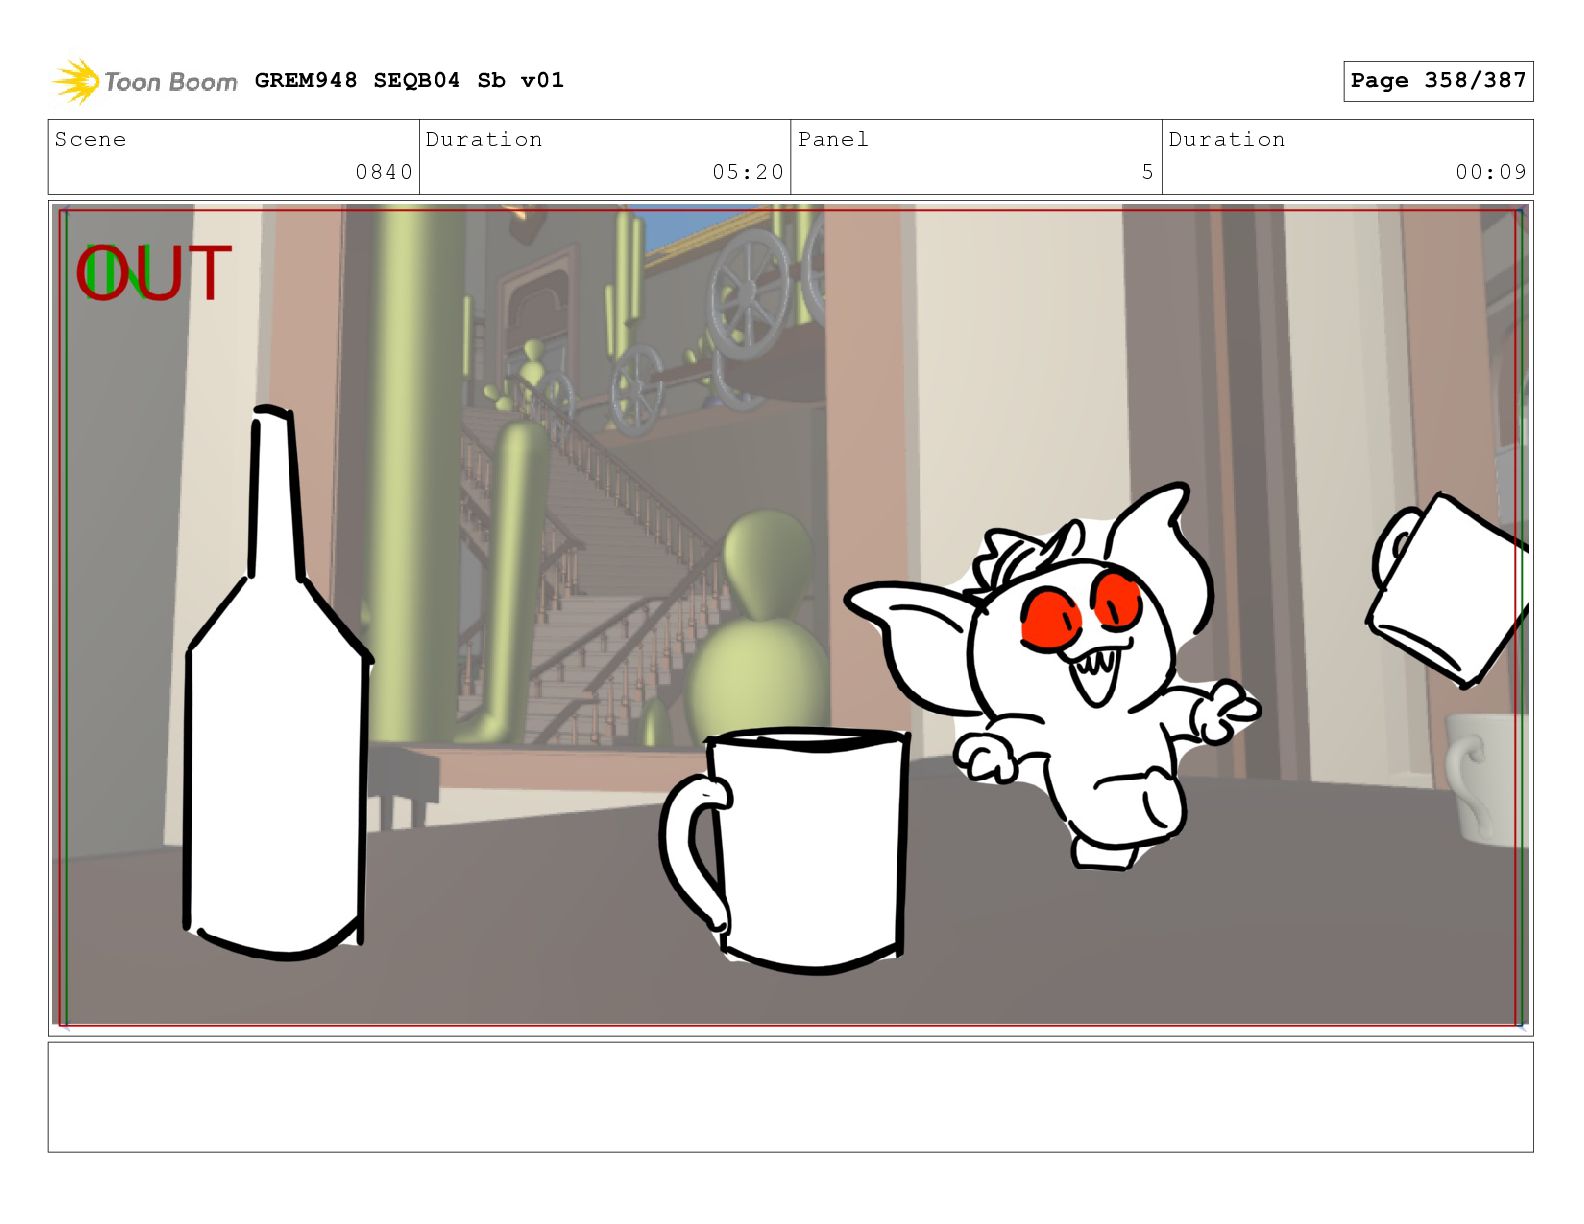Click scene duration value 05:20
Screen dimensions: 1584x1224
748,172
